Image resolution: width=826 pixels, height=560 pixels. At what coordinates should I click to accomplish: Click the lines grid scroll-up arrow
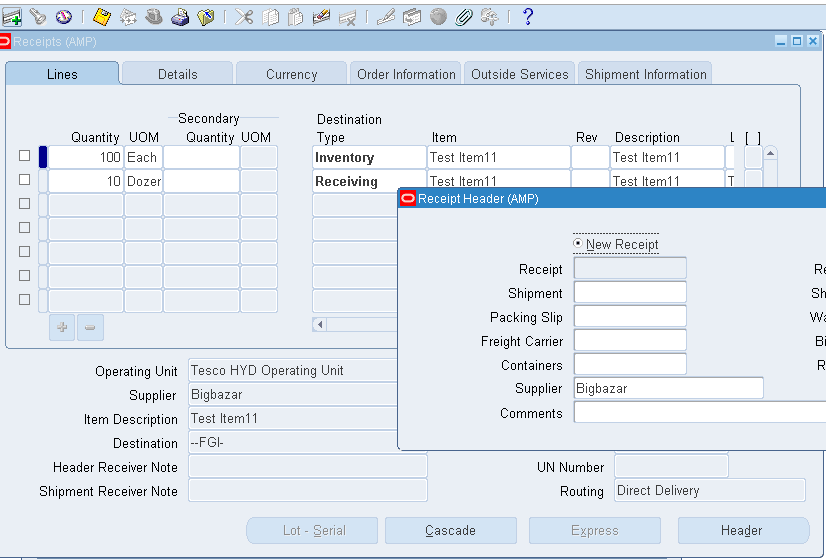[770, 153]
